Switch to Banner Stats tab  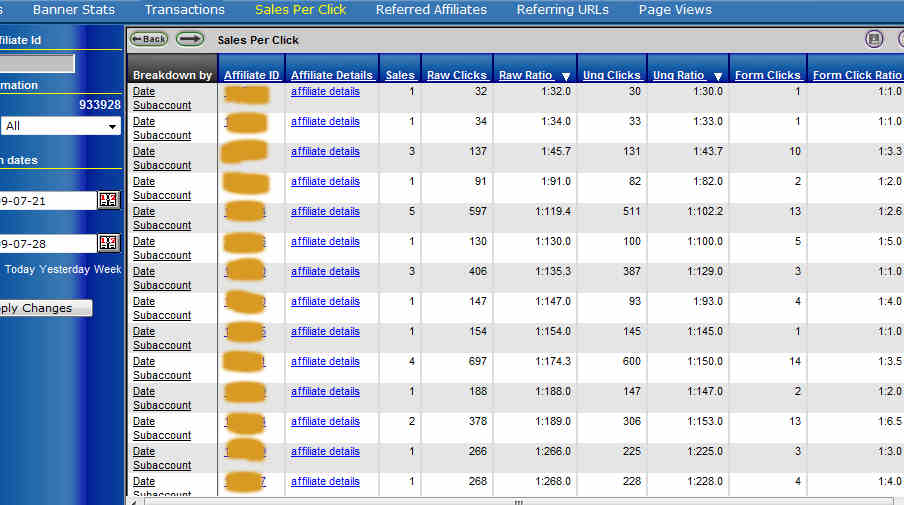tap(74, 10)
